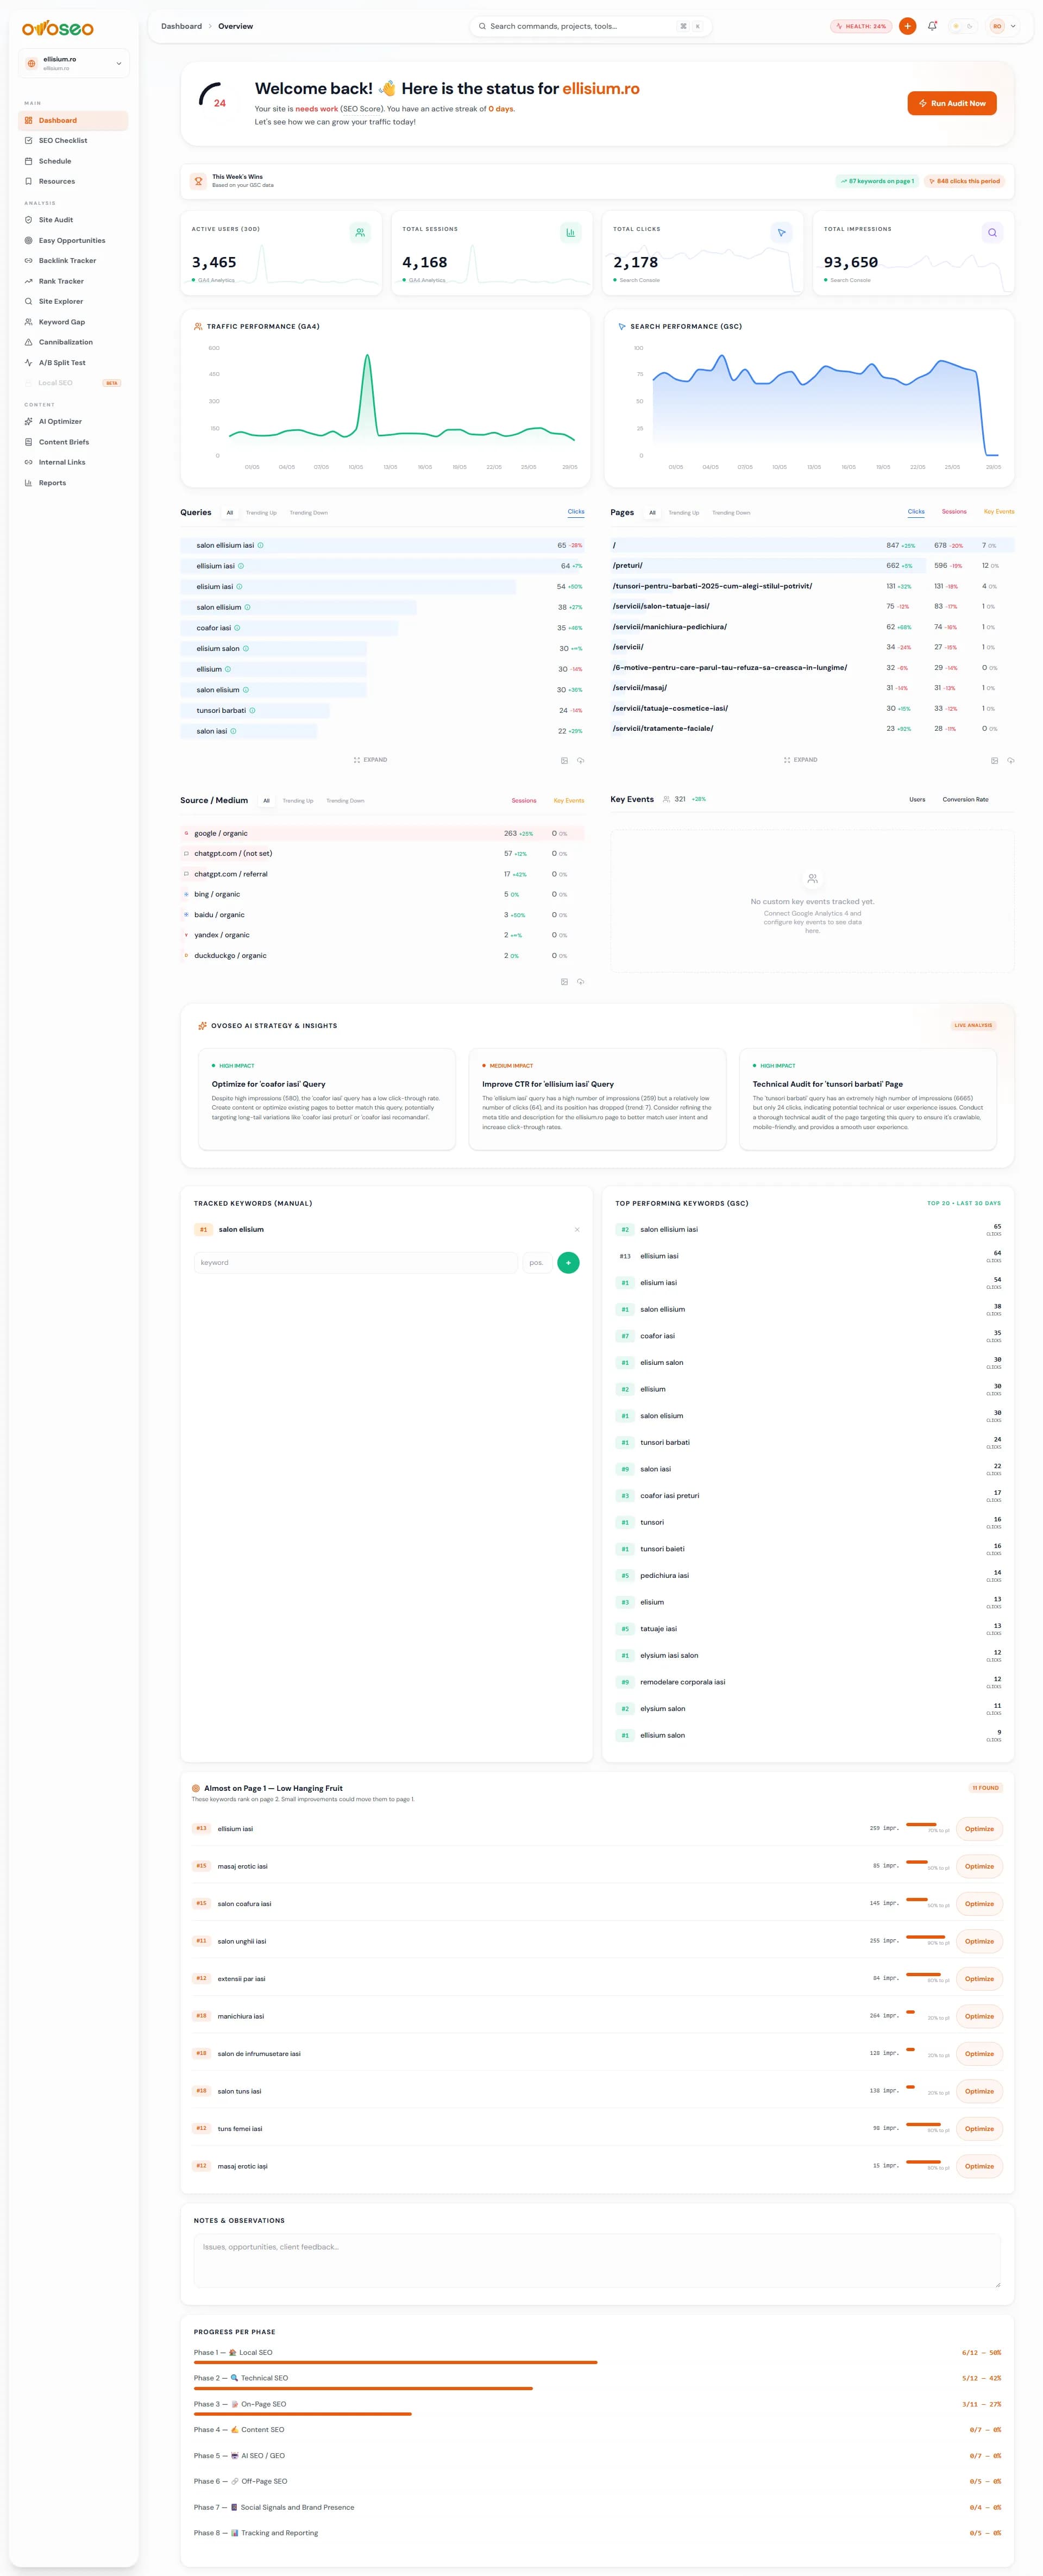Viewport: 1043px width, 2576px height.
Task: Open Cannibalization report
Action: (73, 342)
